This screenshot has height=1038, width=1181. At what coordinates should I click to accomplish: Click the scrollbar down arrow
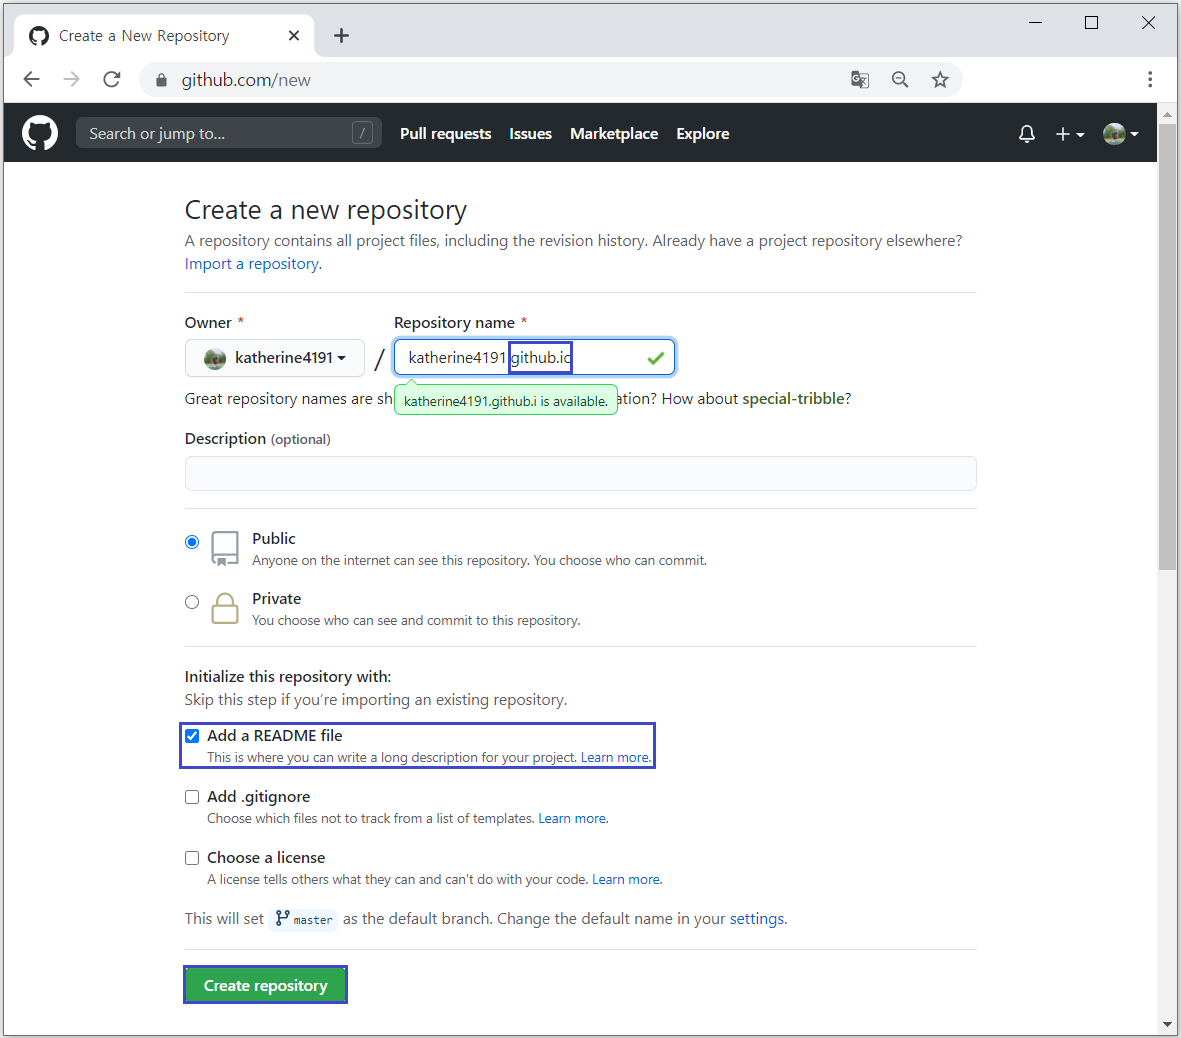1167,1024
